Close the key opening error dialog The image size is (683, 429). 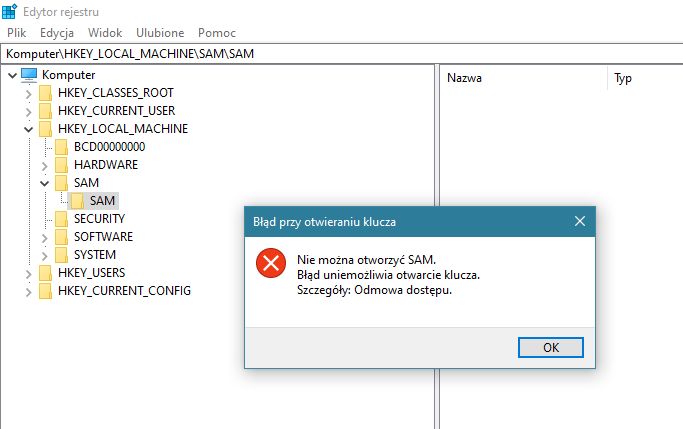(x=580, y=221)
